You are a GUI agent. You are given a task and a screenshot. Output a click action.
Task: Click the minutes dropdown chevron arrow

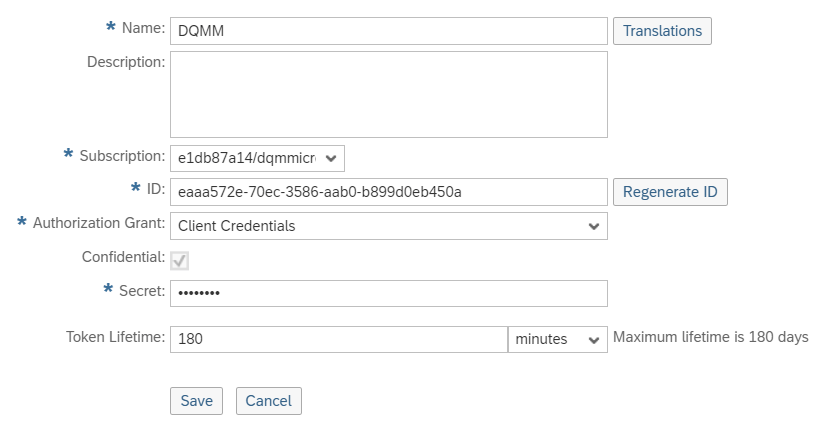tap(593, 340)
